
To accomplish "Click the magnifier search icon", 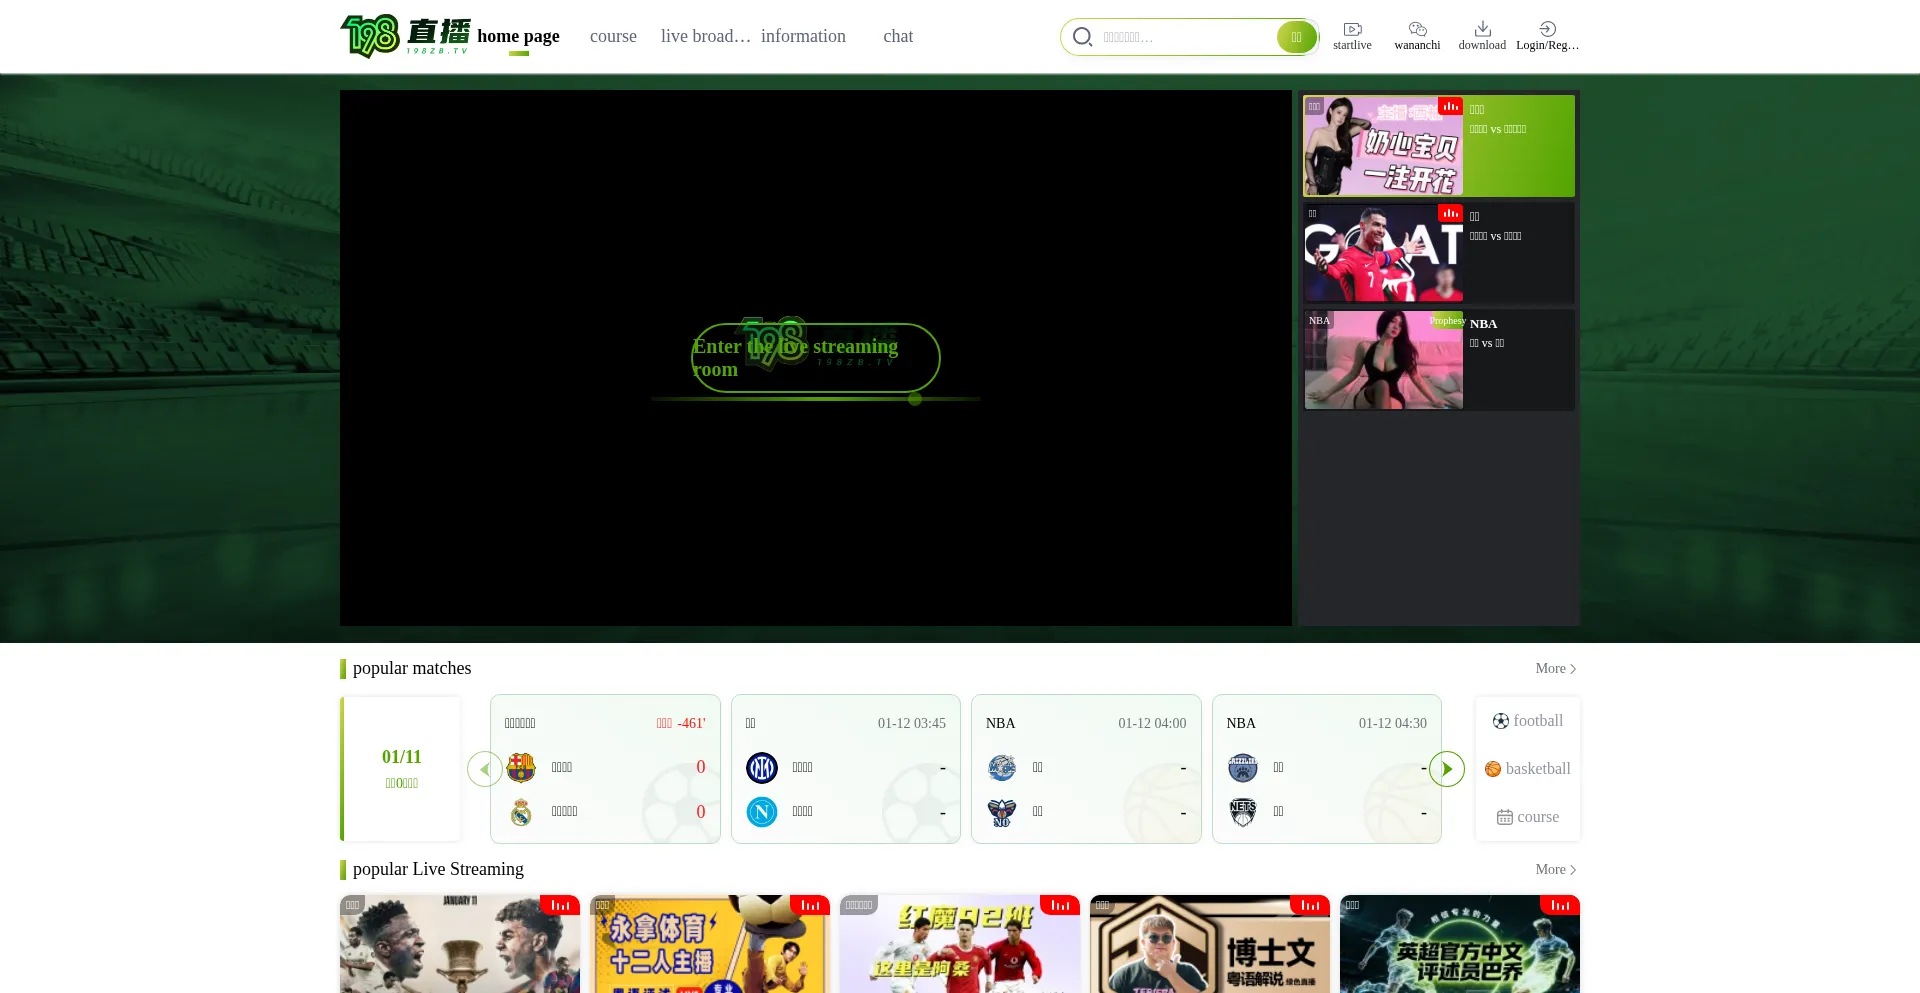I will pos(1082,37).
